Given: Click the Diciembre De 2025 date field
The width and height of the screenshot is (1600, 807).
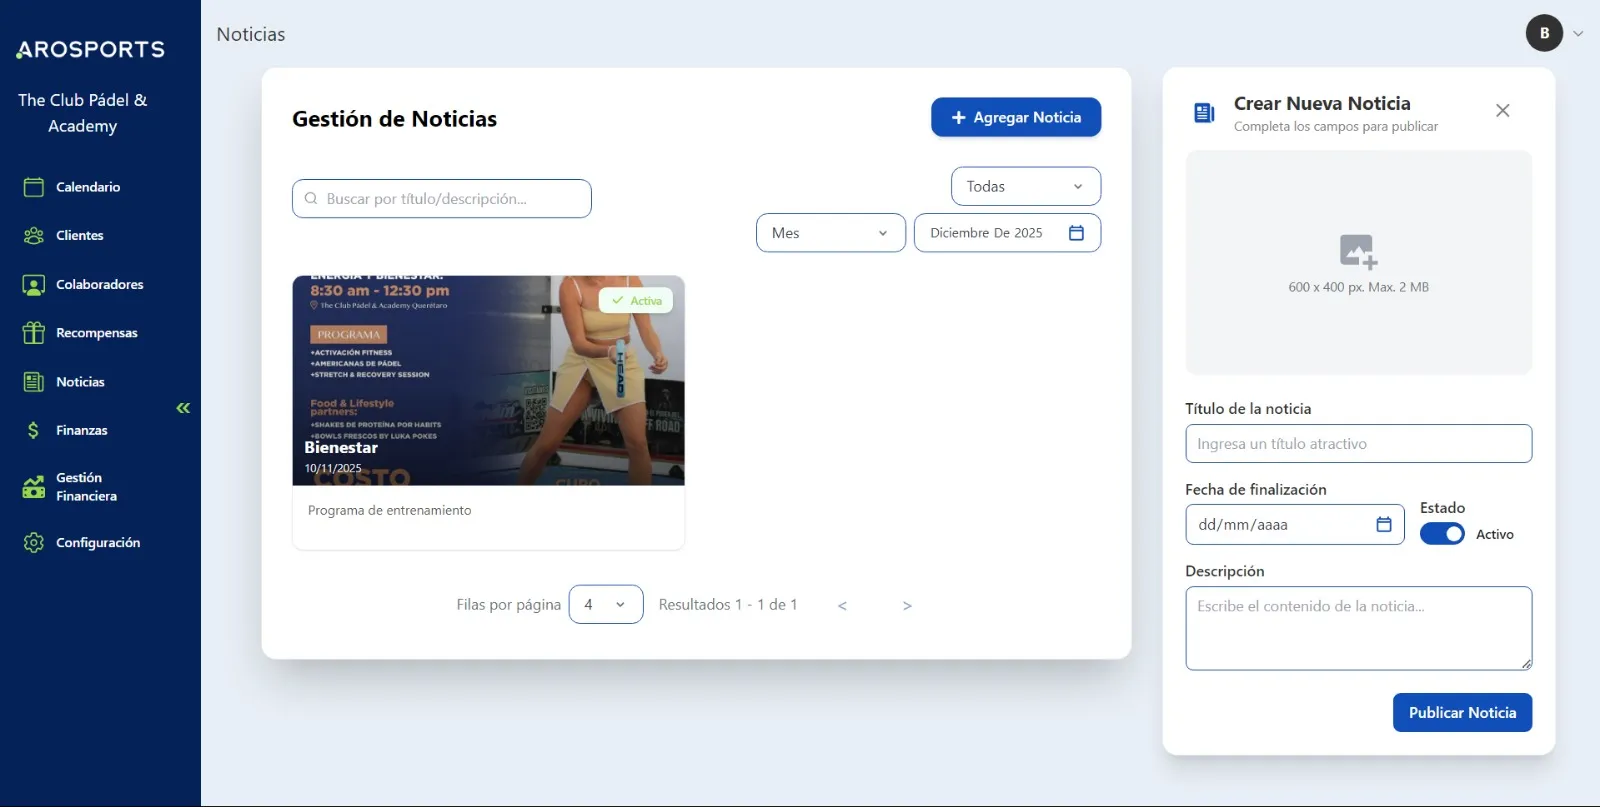Looking at the screenshot, I should 1008,233.
